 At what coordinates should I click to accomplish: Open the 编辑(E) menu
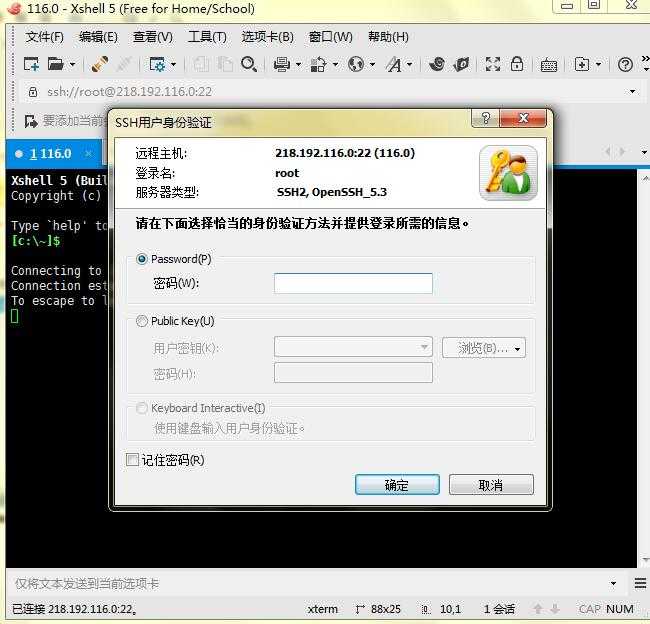(x=98, y=37)
